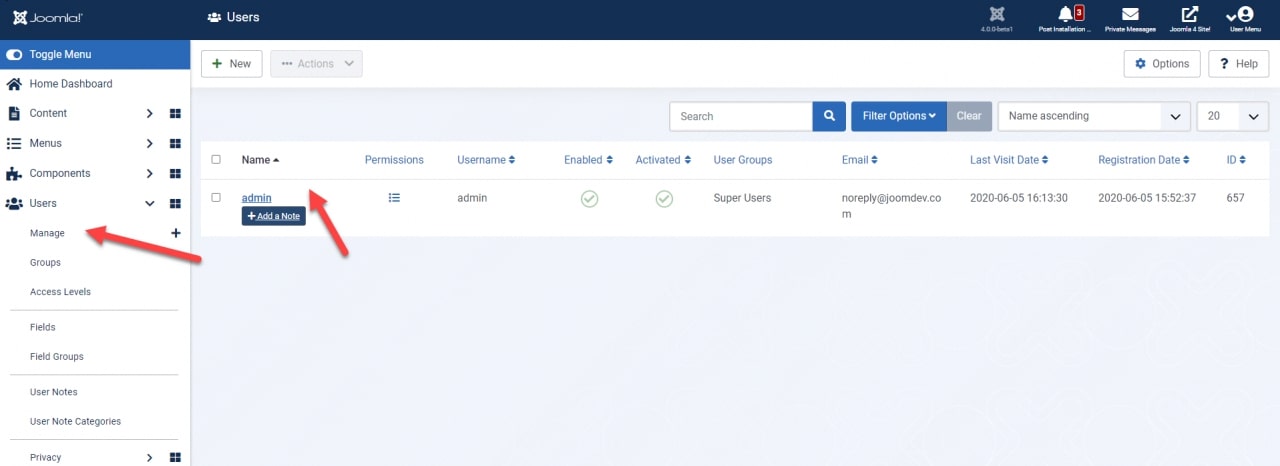Open the Private Messages envelope icon
Viewport: 1280px width, 466px height.
tap(1130, 15)
